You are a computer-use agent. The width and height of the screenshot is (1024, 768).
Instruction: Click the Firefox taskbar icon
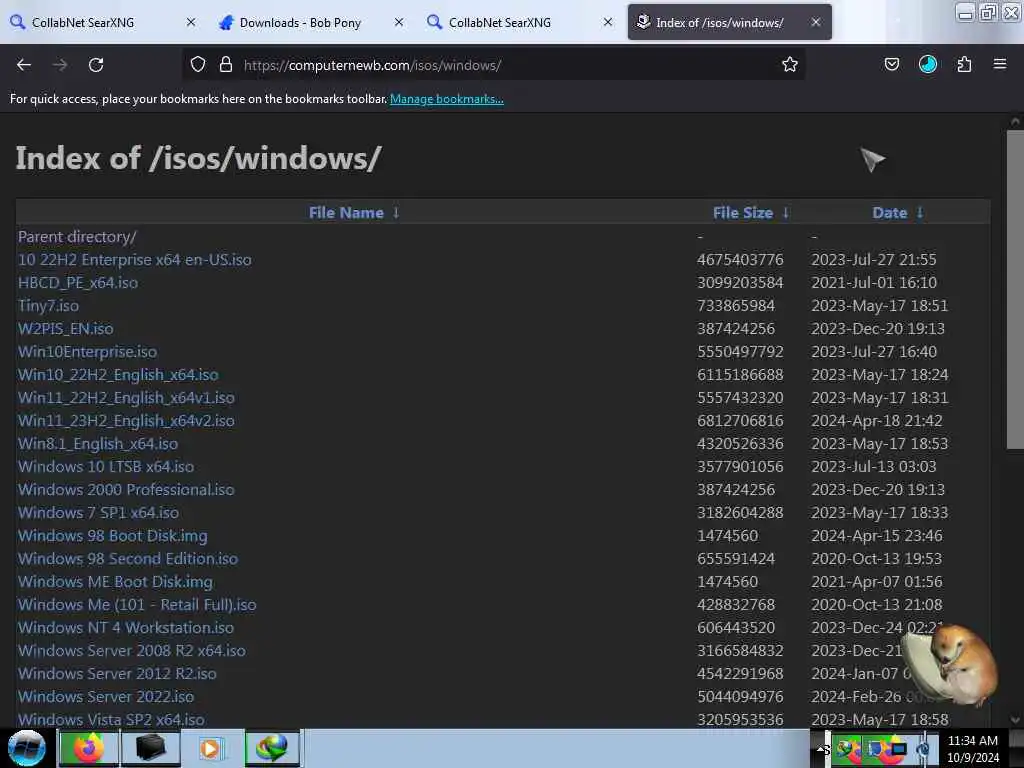[x=89, y=748]
